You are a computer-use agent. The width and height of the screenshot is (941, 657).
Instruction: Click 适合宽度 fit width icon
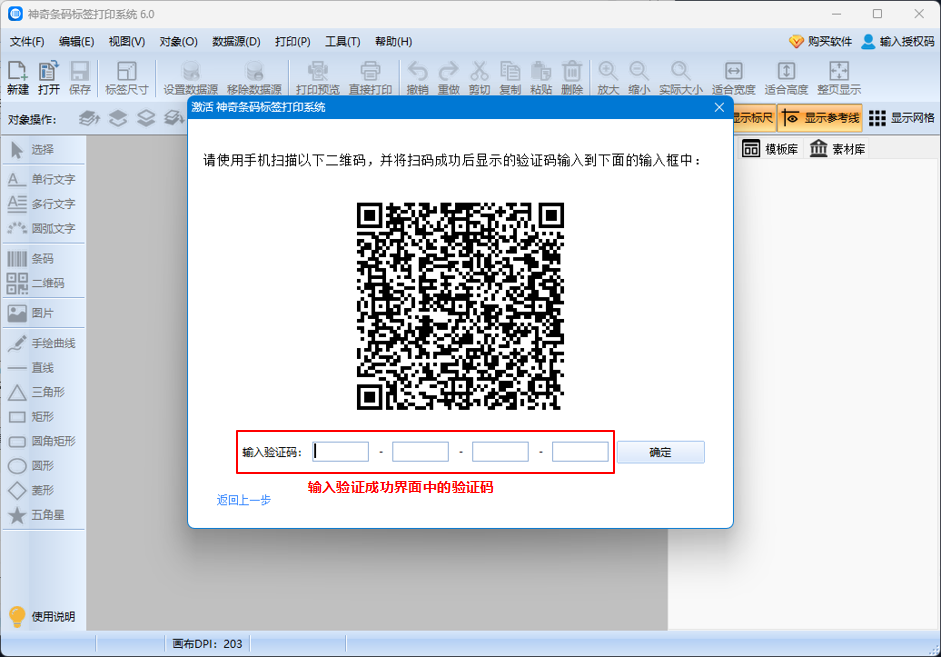733,78
